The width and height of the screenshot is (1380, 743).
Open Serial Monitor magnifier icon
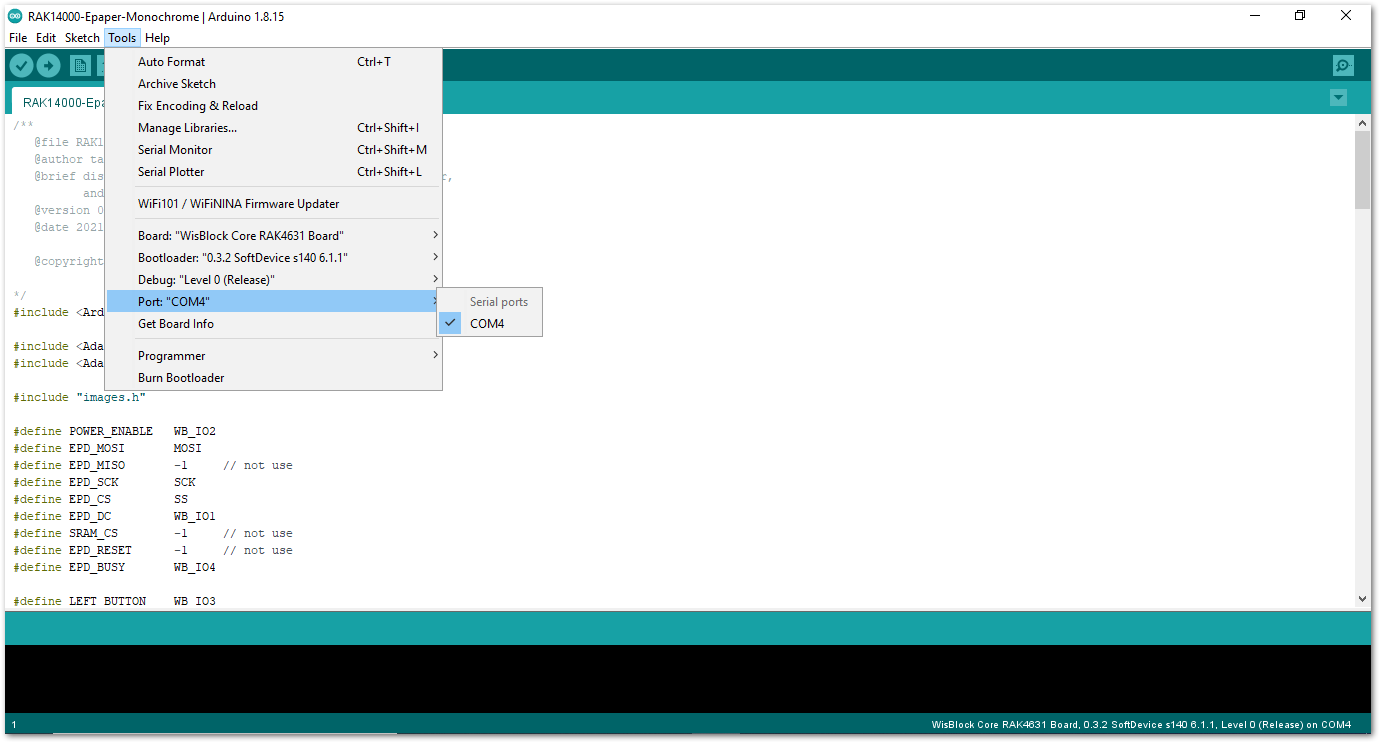tap(1343, 66)
